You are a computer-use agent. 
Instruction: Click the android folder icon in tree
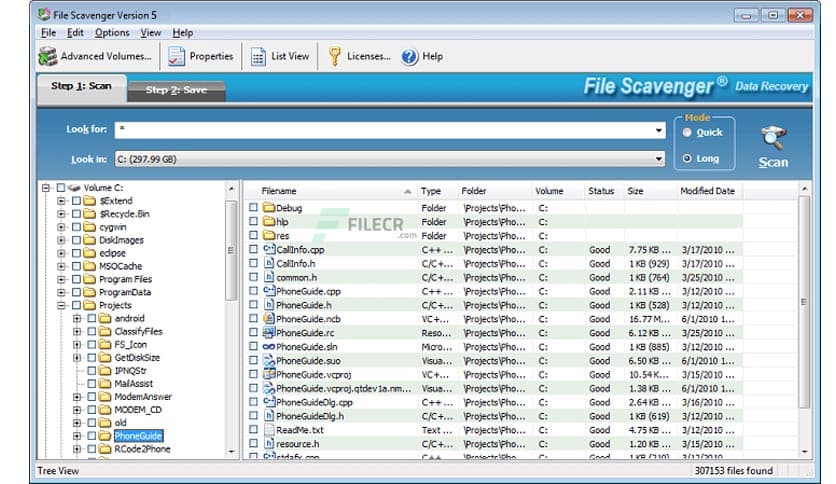[x=105, y=318]
